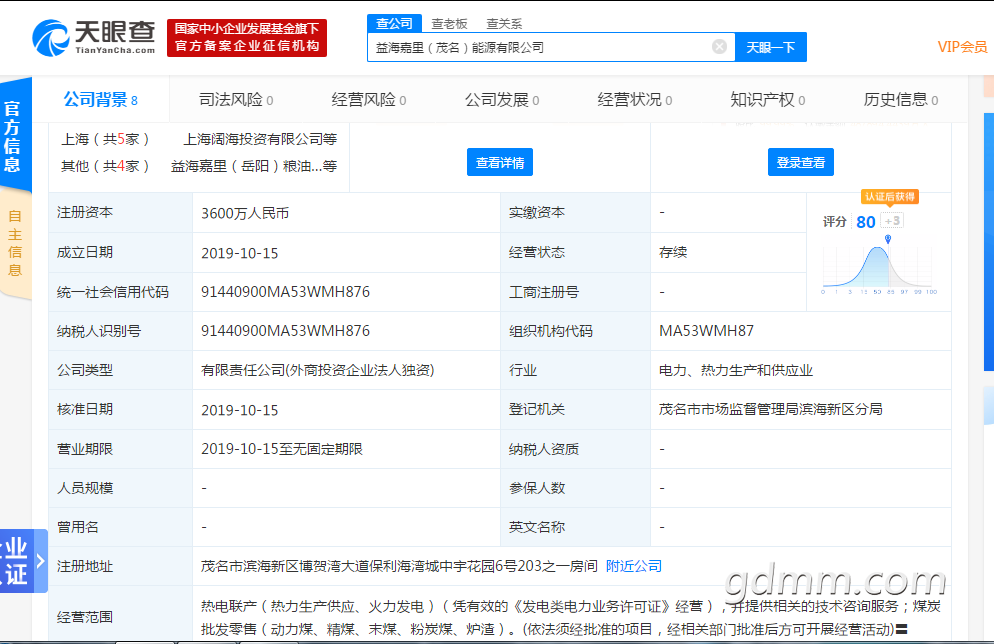Click the 天眼一下 search button
The image size is (994, 644).
click(770, 47)
